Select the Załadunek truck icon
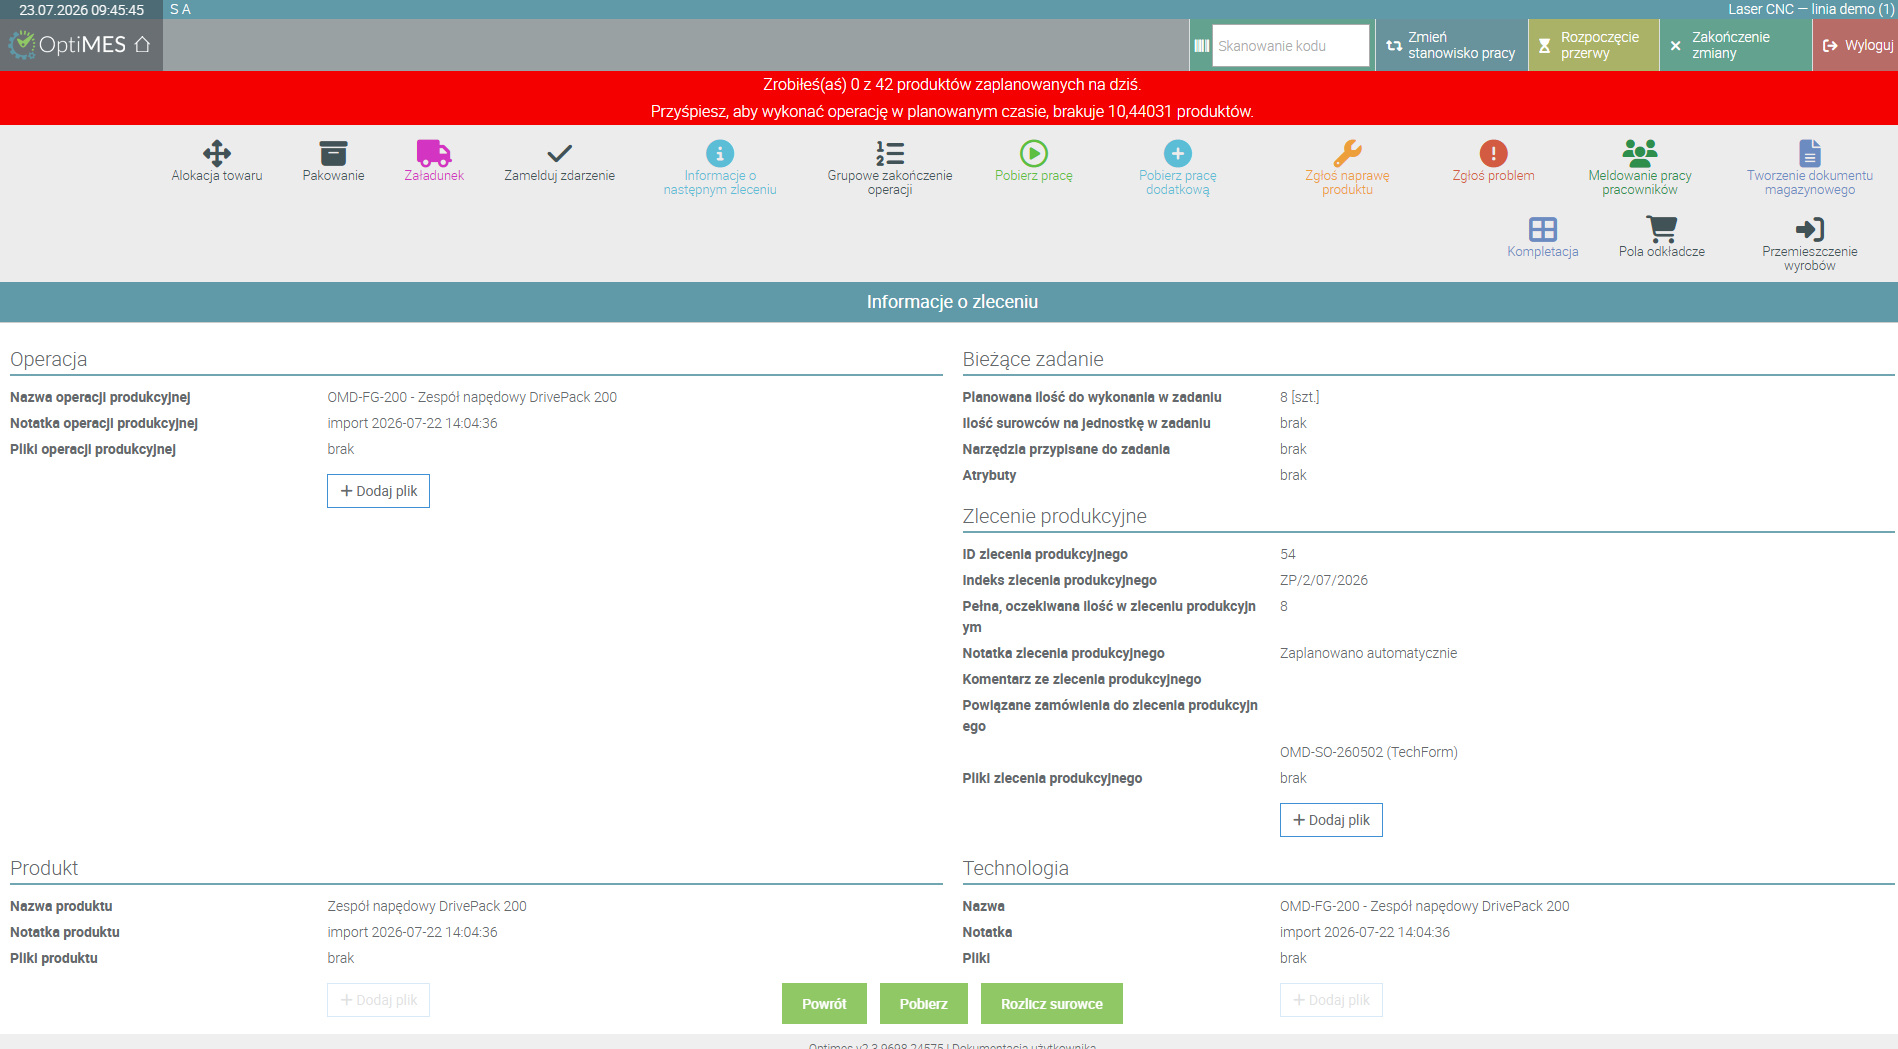 434,153
